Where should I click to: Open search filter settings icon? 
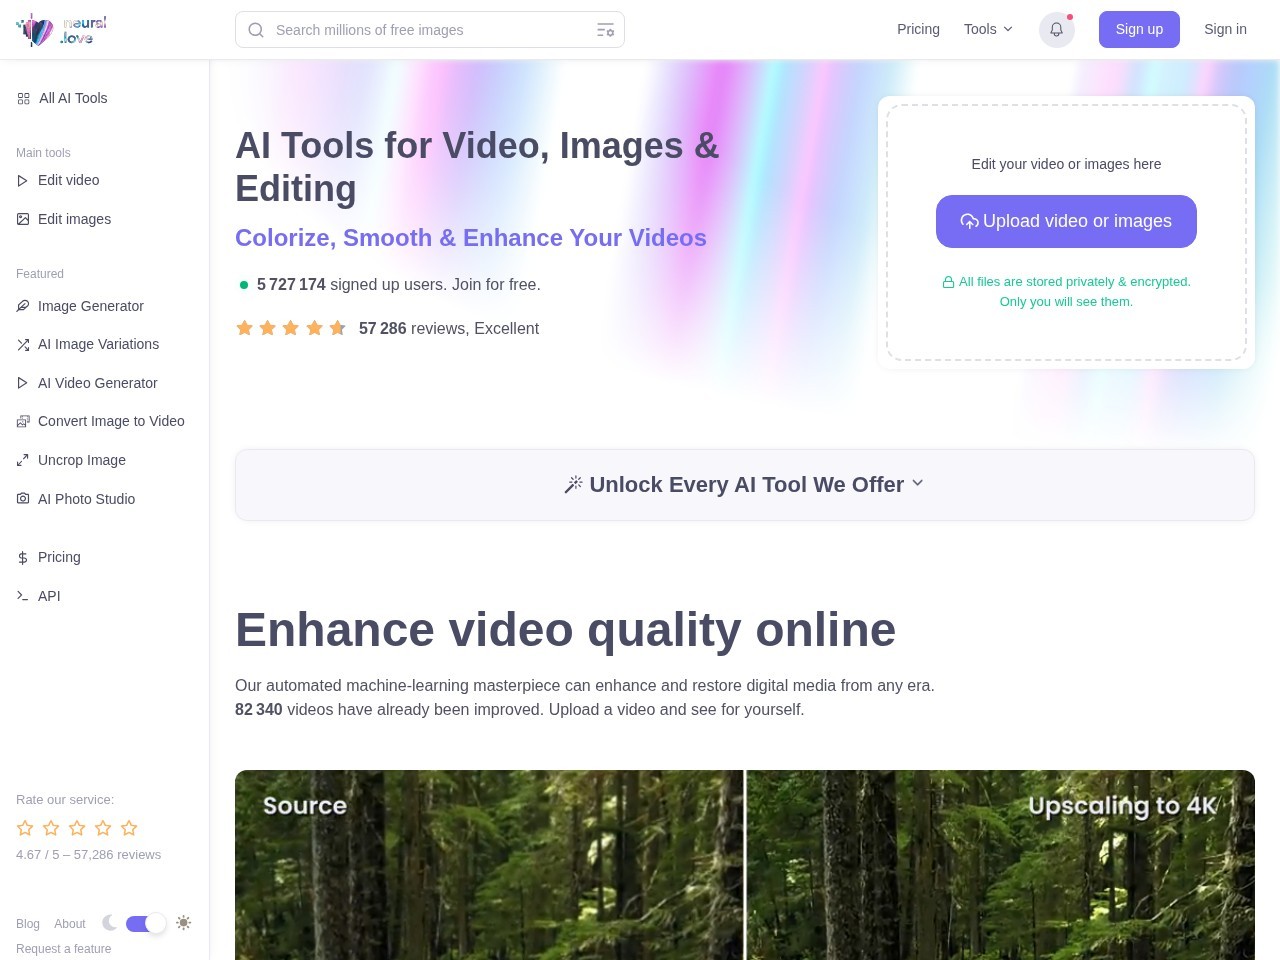coord(605,30)
